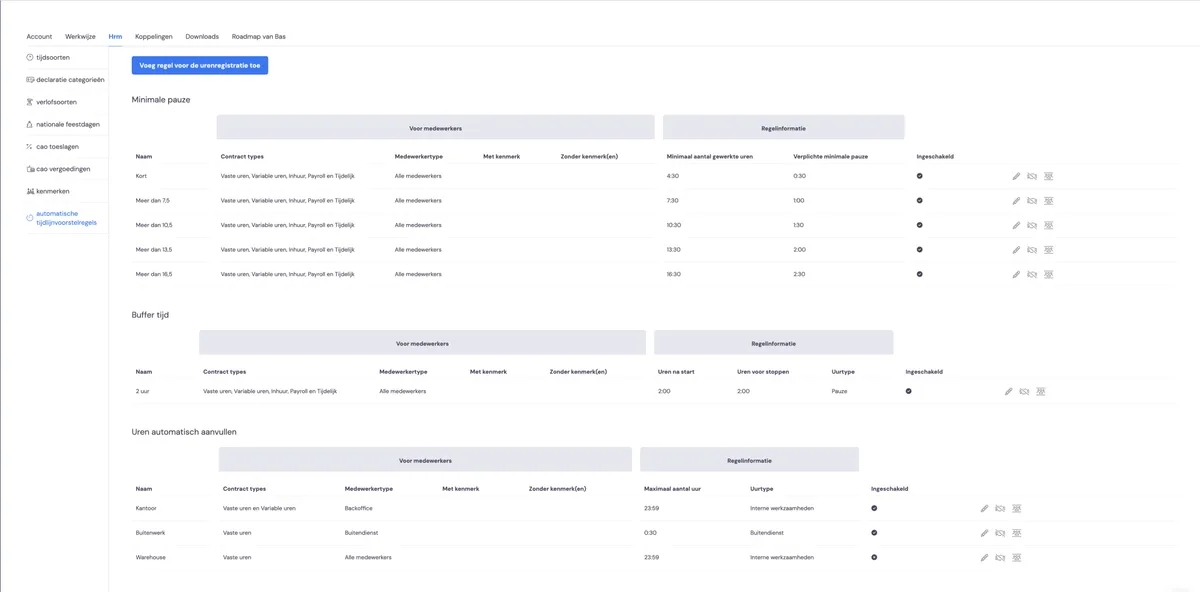Click the 'Warehouse' name cell
The height and width of the screenshot is (592, 1200).
(x=151, y=557)
